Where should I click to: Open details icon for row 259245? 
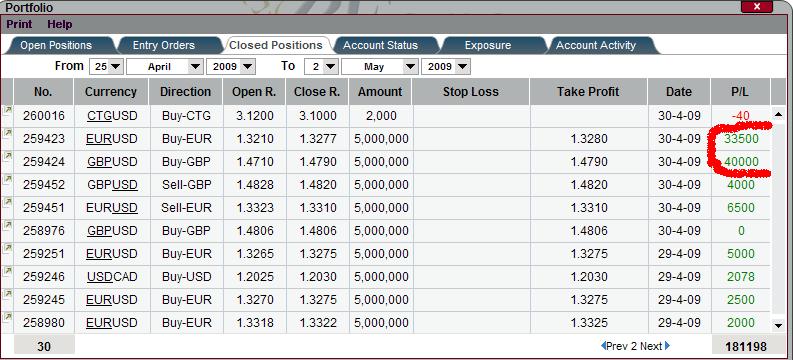[x=7, y=294]
